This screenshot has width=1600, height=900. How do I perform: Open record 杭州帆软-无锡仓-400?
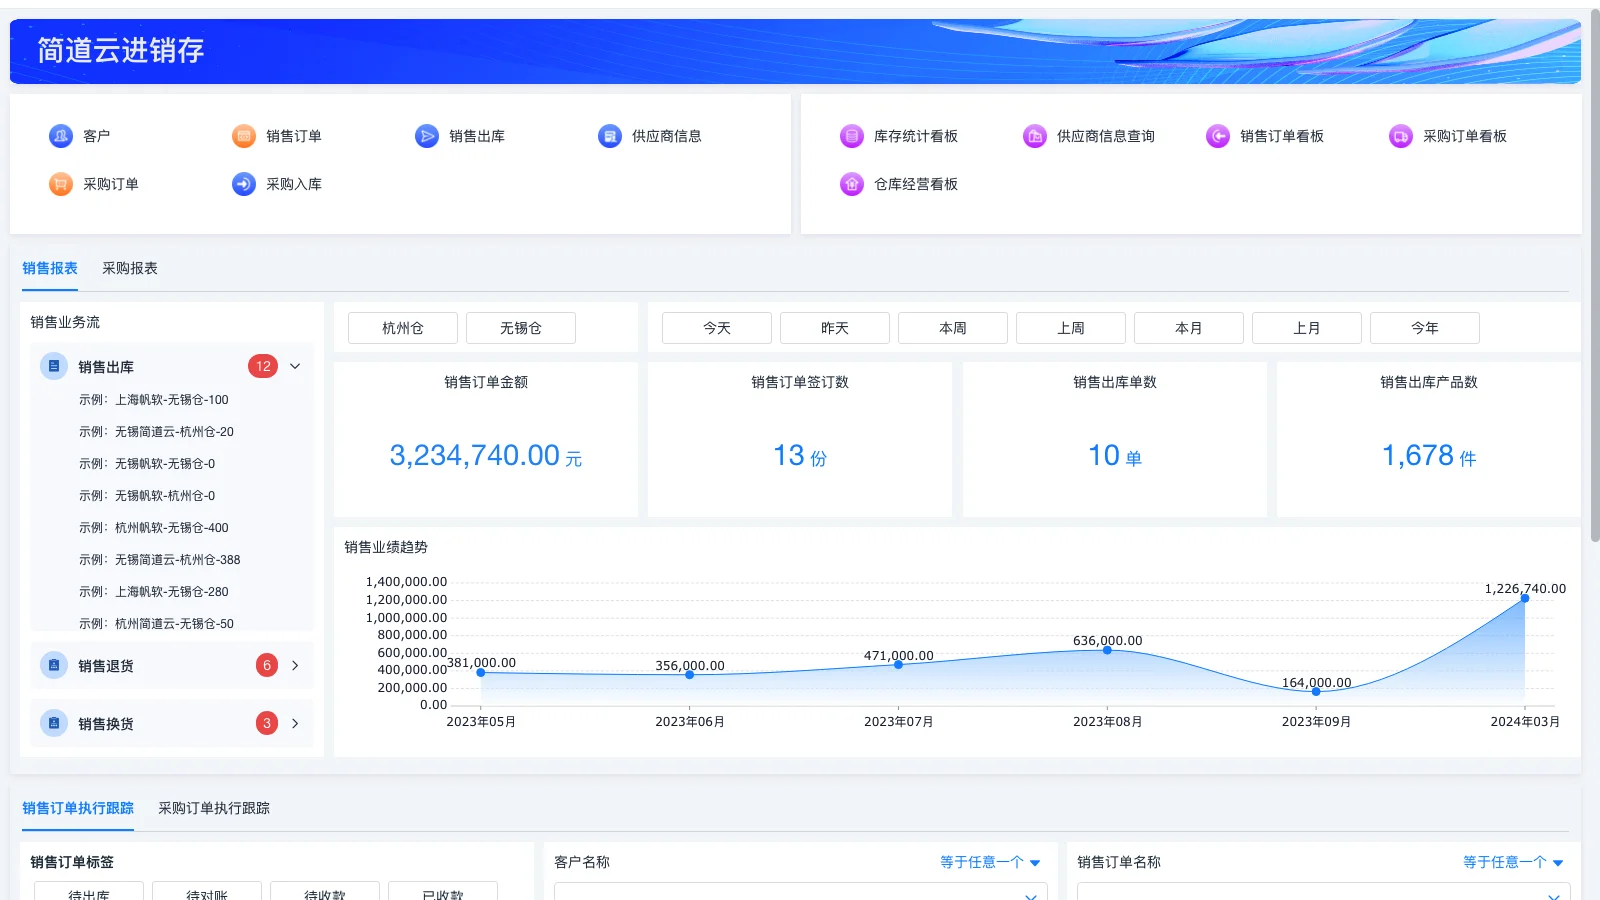tap(154, 528)
